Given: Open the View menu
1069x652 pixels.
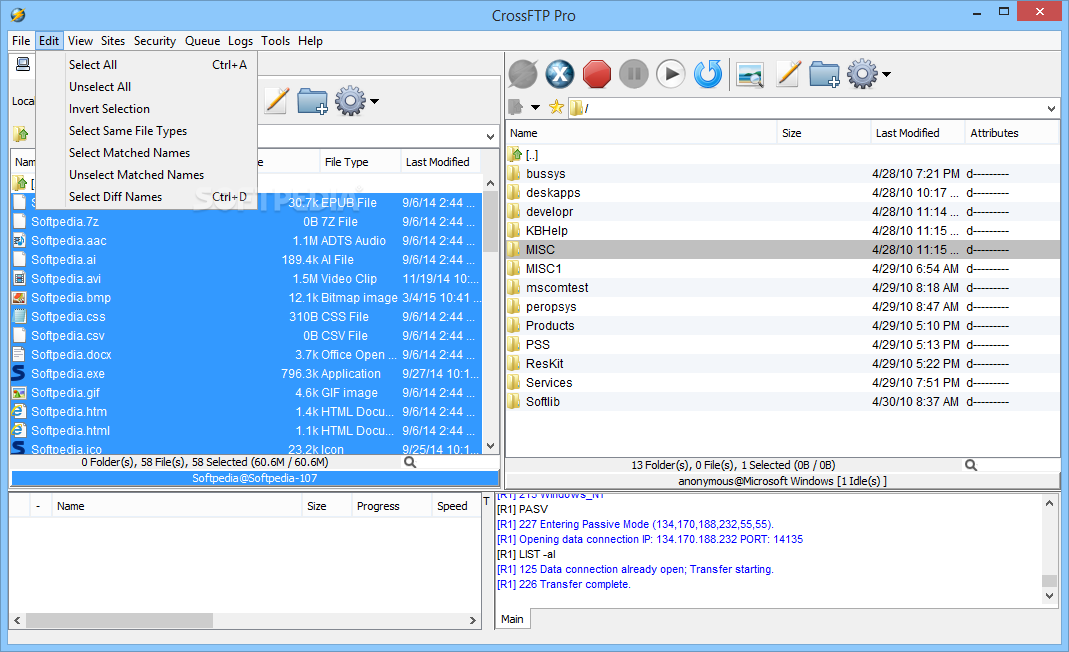Looking at the screenshot, I should click(80, 41).
